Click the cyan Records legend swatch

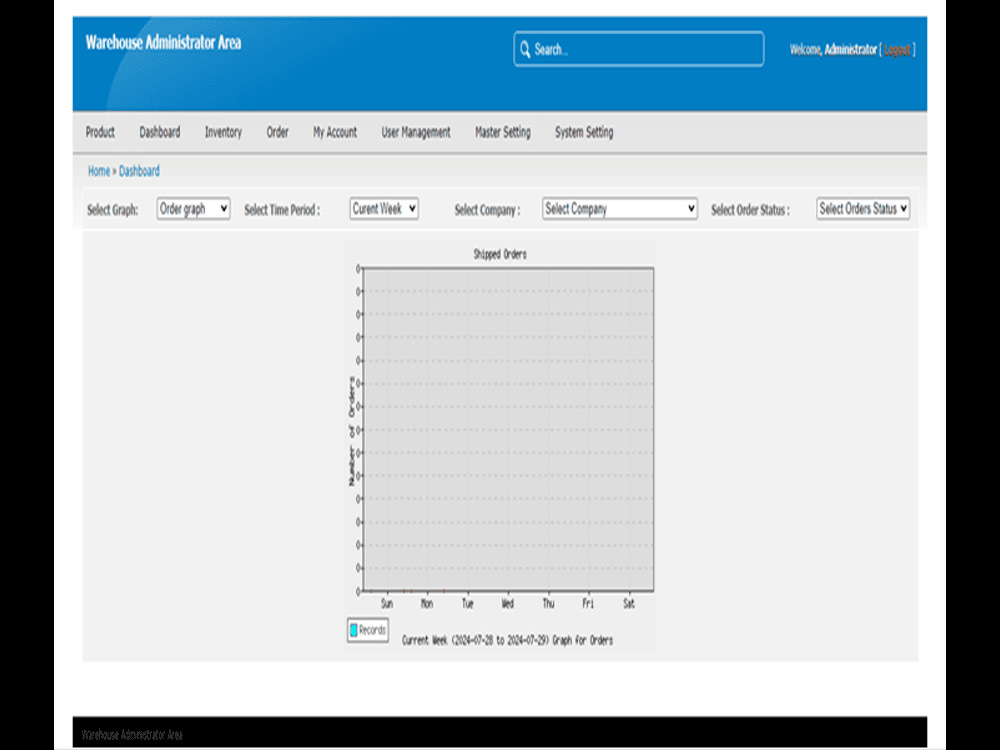(353, 630)
